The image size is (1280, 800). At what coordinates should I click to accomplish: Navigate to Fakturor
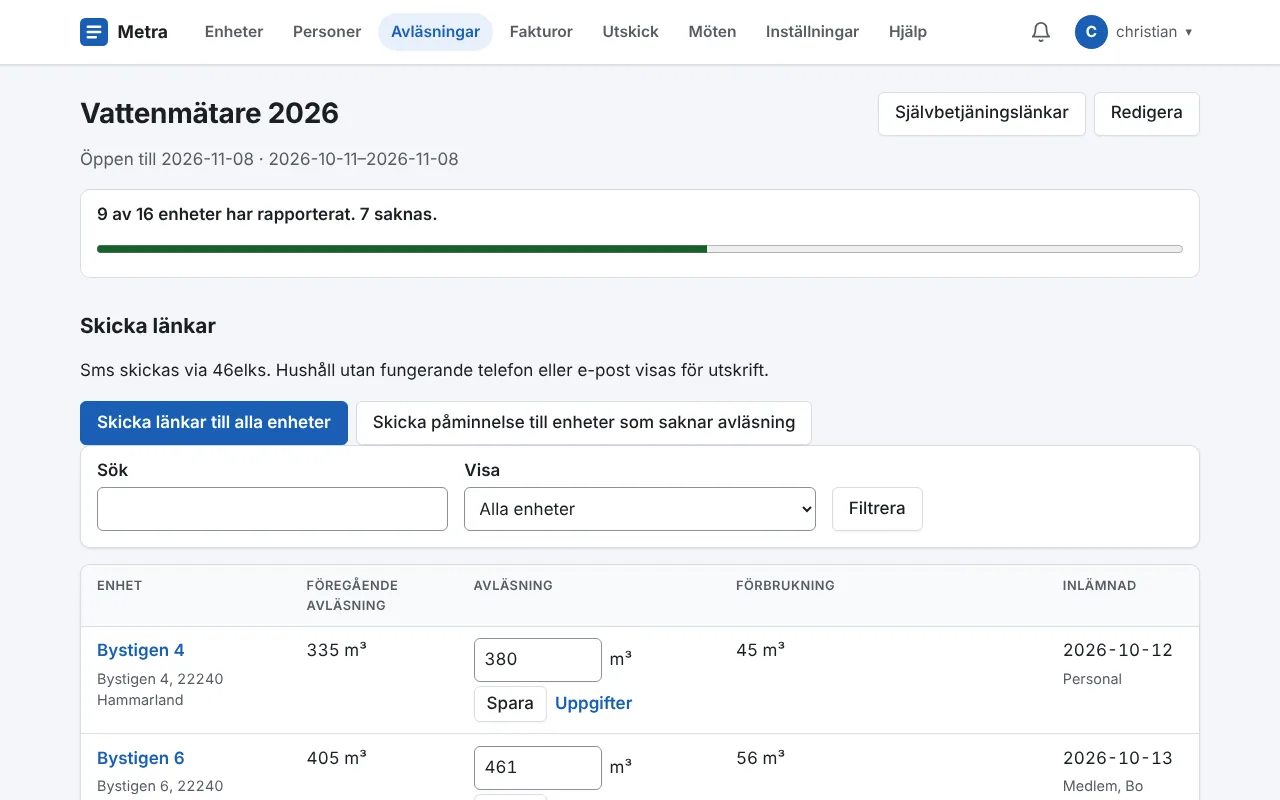point(541,32)
